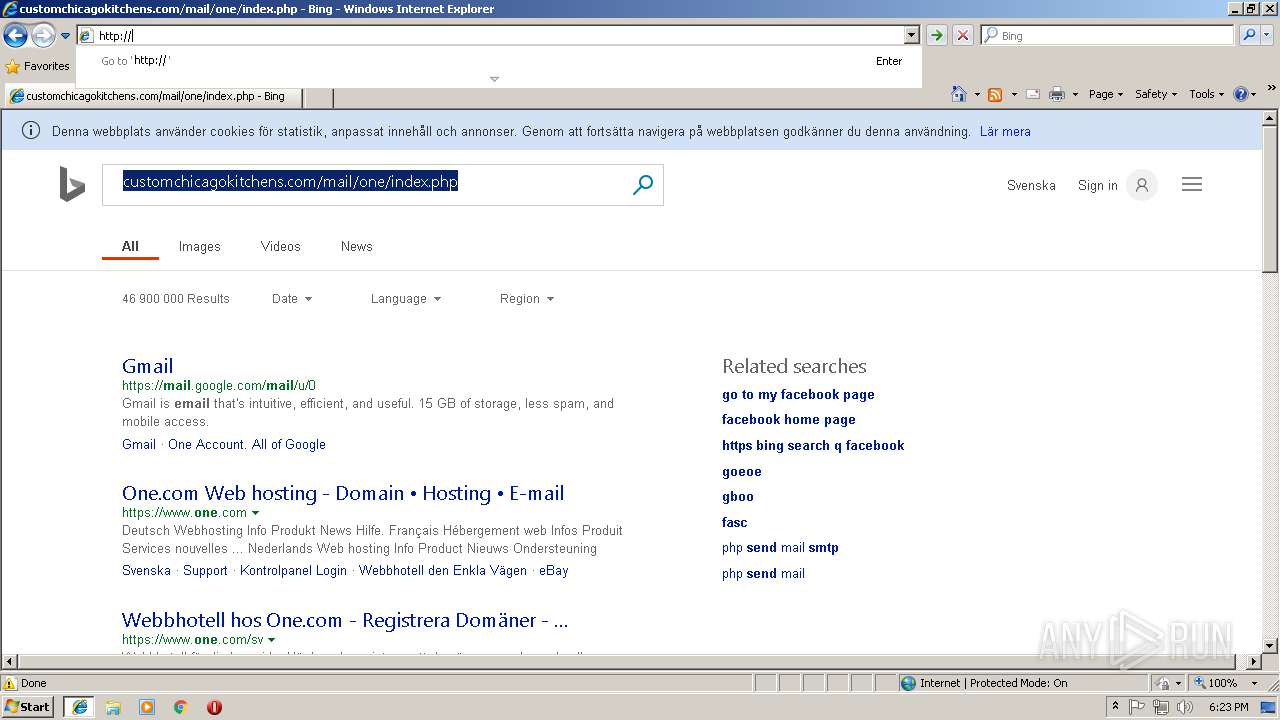Click the Bing page search field
This screenshot has width=1280, height=720.
(x=365, y=185)
